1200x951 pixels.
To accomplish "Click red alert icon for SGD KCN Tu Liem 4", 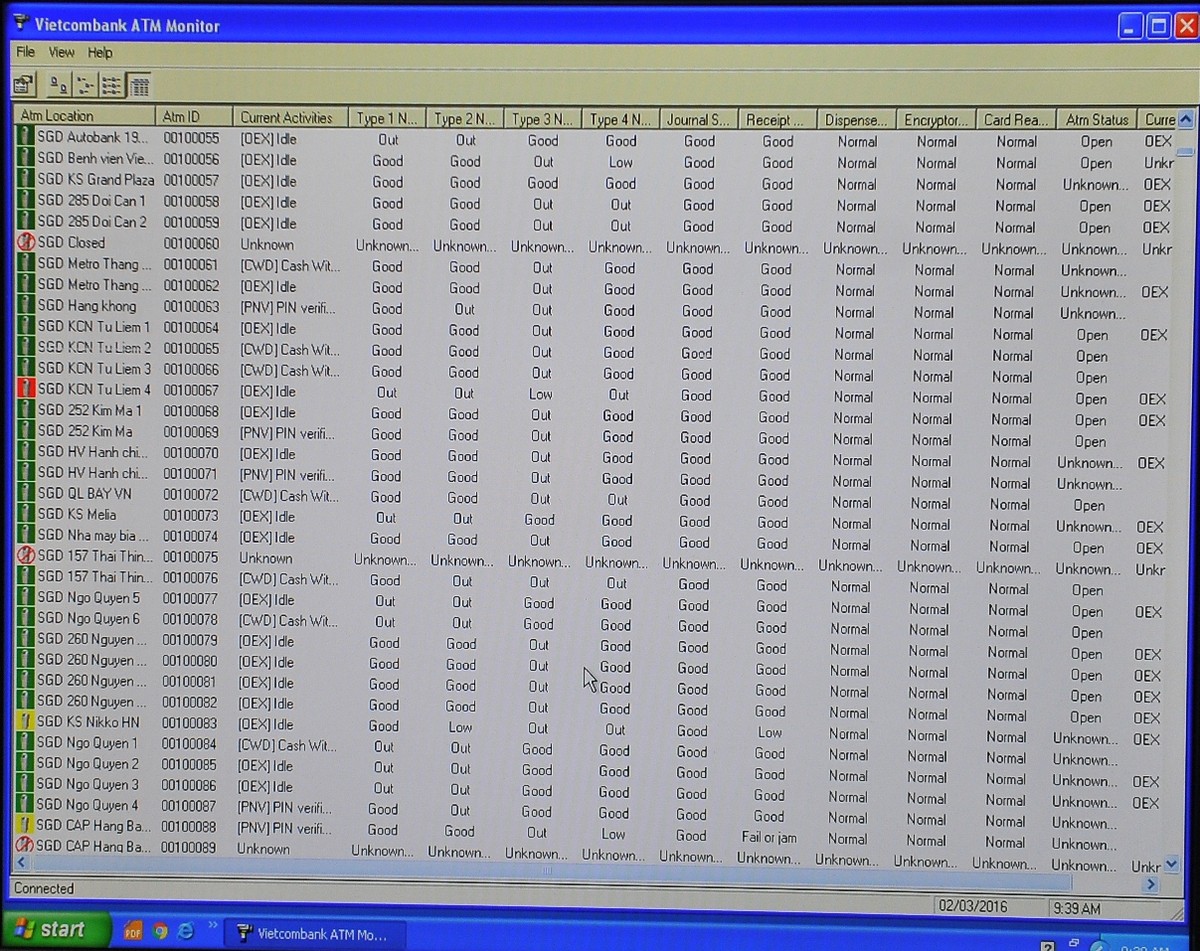I will pos(26,390).
